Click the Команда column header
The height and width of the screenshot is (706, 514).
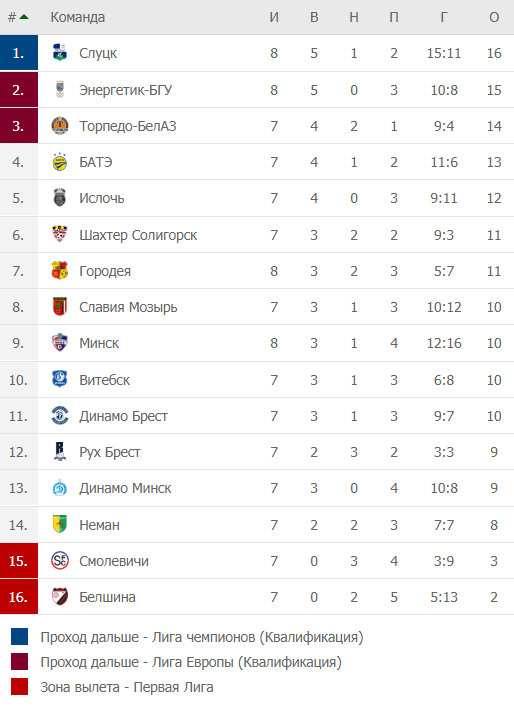point(77,17)
